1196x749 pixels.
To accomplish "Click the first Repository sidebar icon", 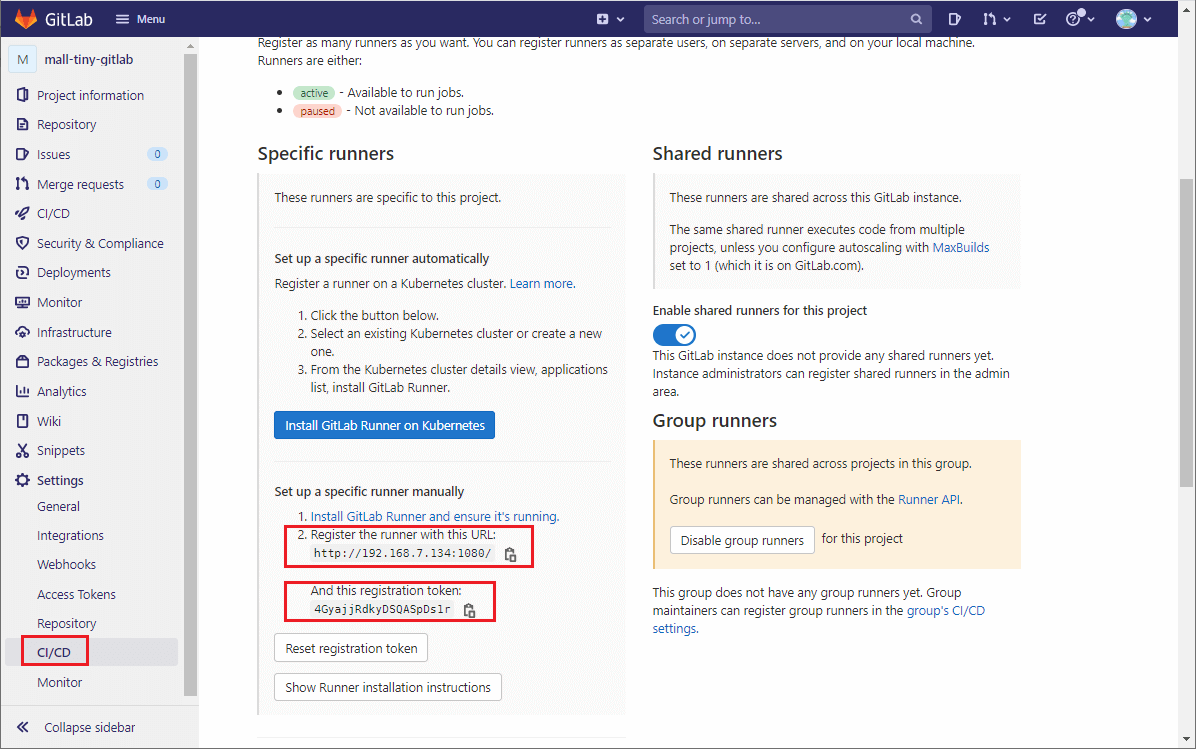I will pos(22,124).
